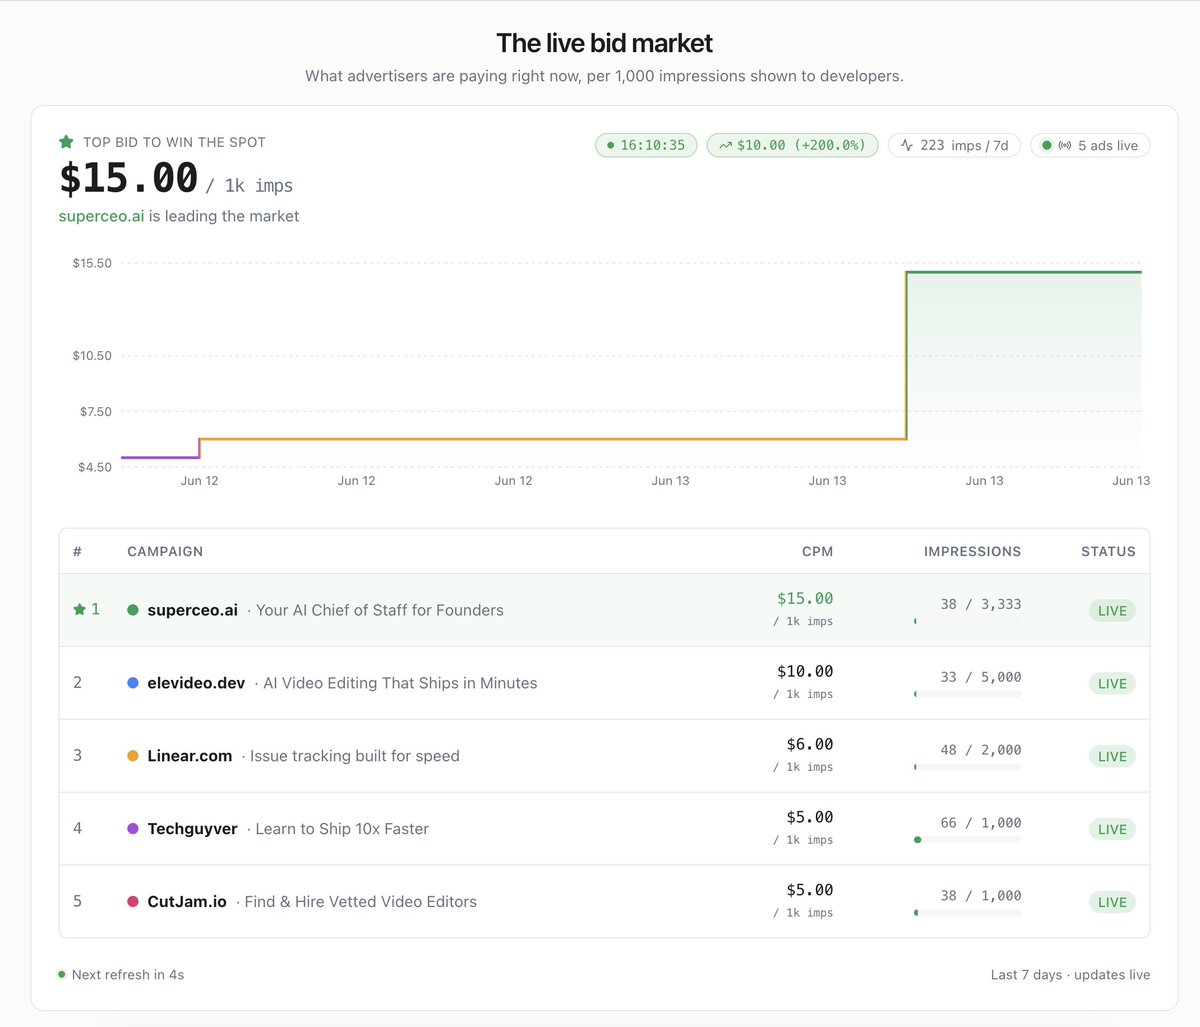
Task: Click the 66 / 1,000 impressions count
Action: pos(981,823)
